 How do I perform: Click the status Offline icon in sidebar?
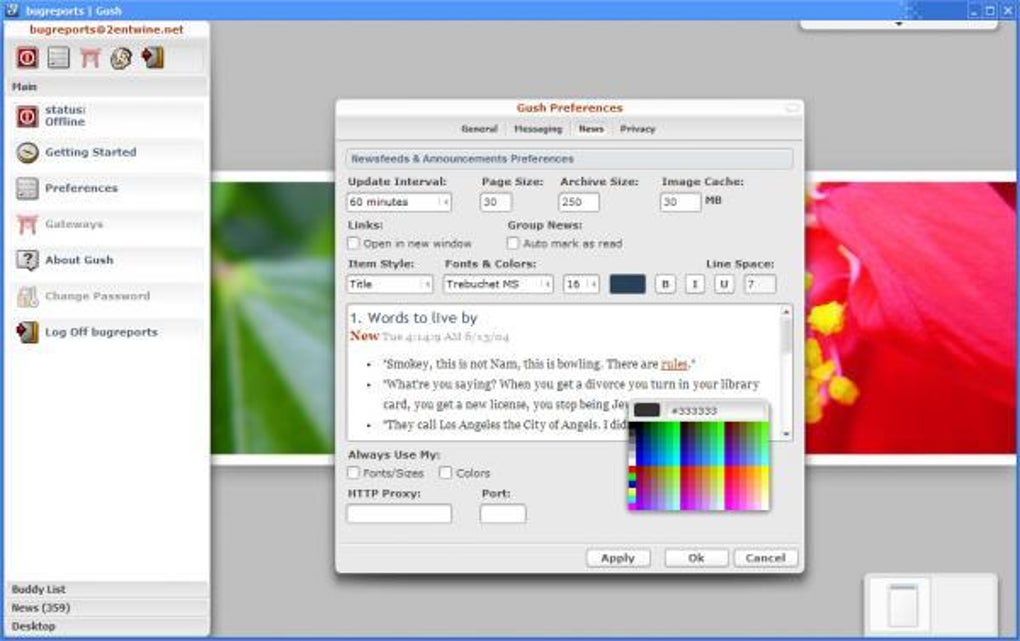click(x=27, y=116)
